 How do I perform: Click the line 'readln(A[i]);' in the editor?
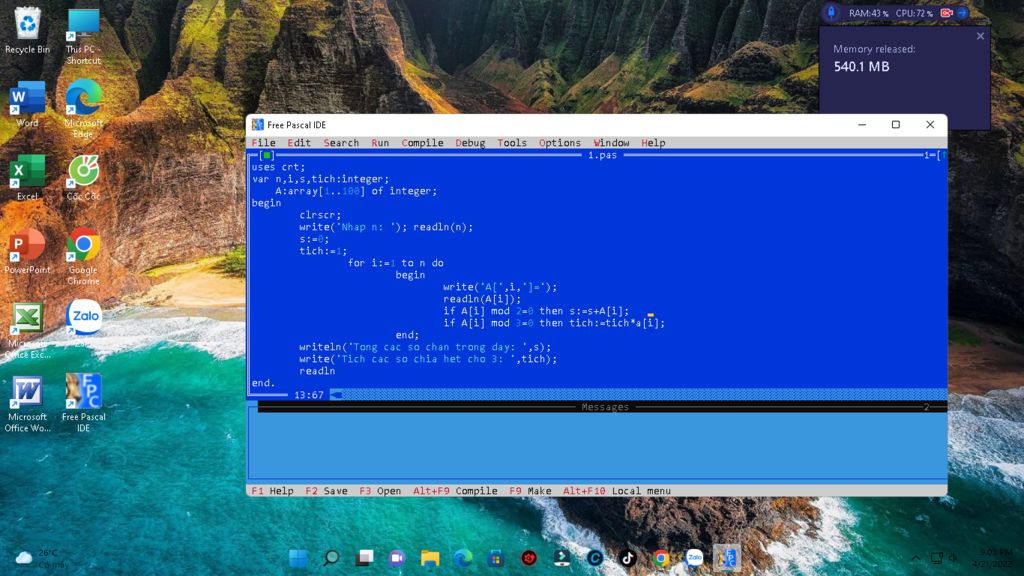click(482, 299)
